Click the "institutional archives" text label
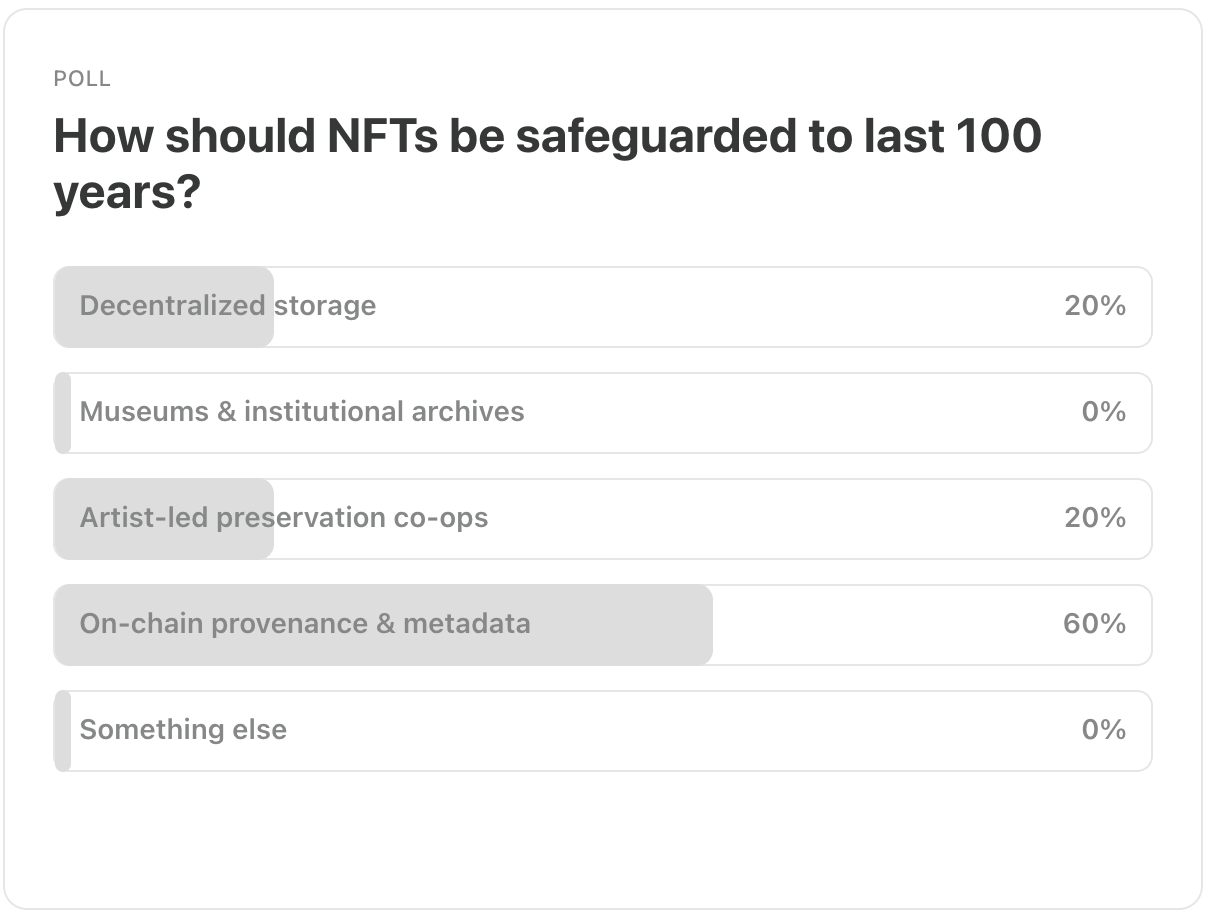 pyautogui.click(x=384, y=412)
